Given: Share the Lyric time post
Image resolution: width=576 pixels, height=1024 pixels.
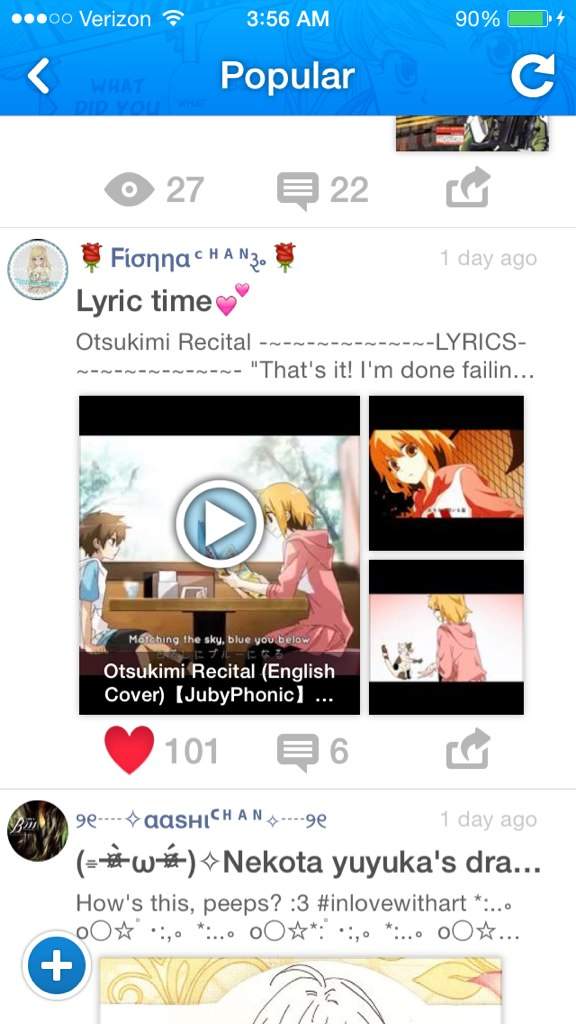Looking at the screenshot, I should tap(468, 750).
